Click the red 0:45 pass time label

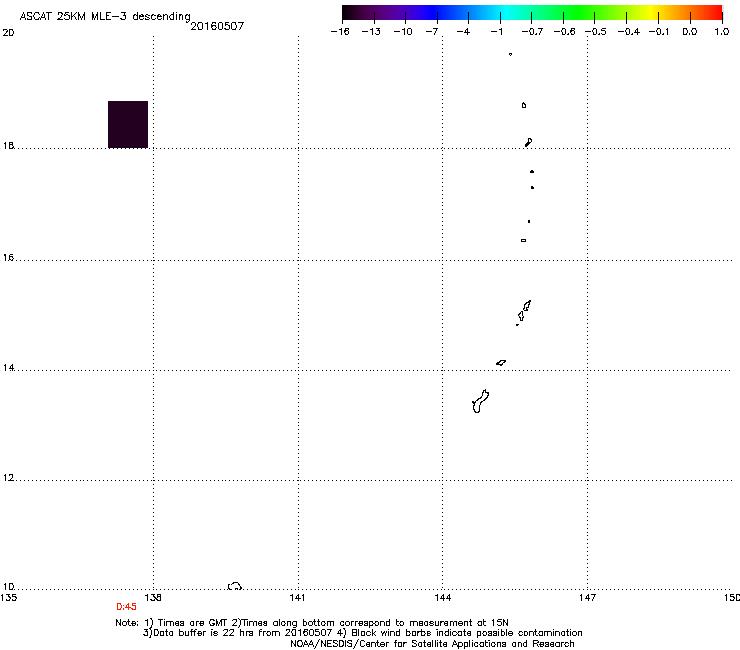[126, 607]
